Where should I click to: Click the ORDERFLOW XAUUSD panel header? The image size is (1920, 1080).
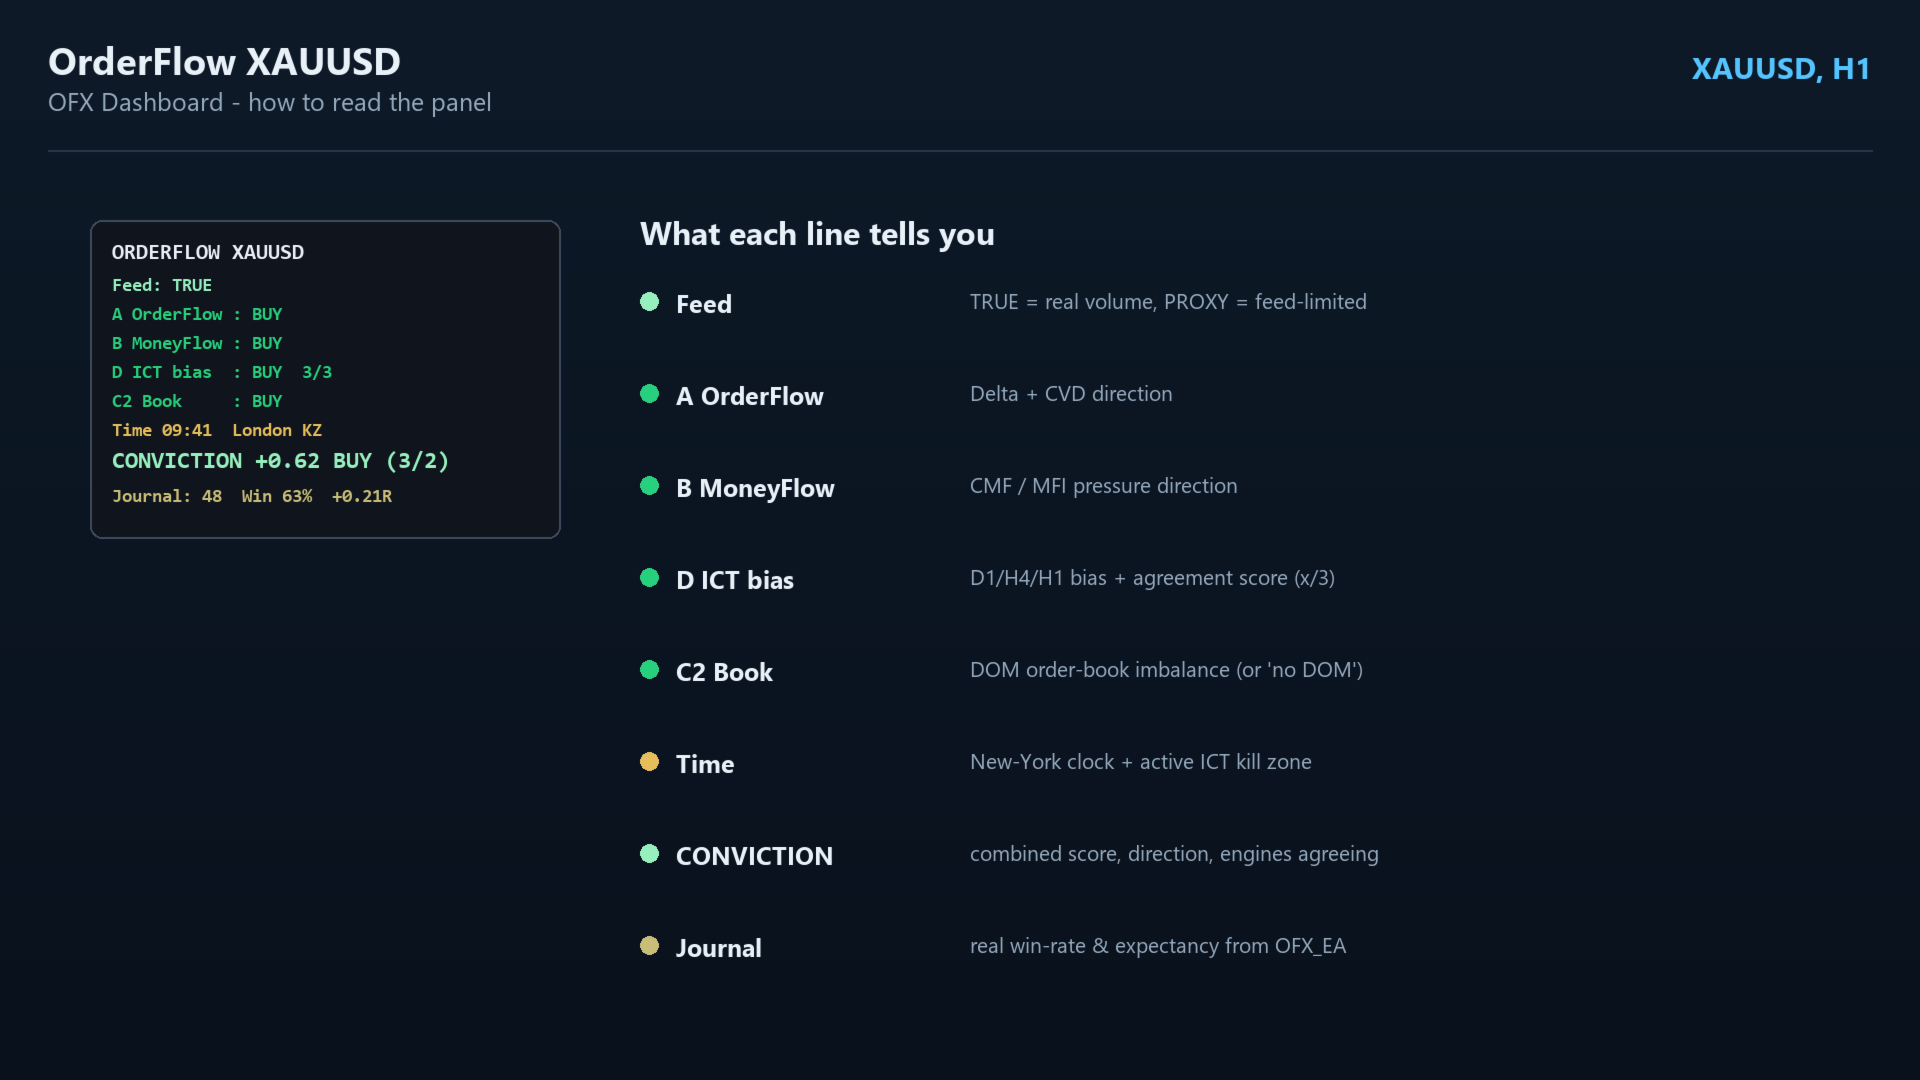[x=208, y=253]
